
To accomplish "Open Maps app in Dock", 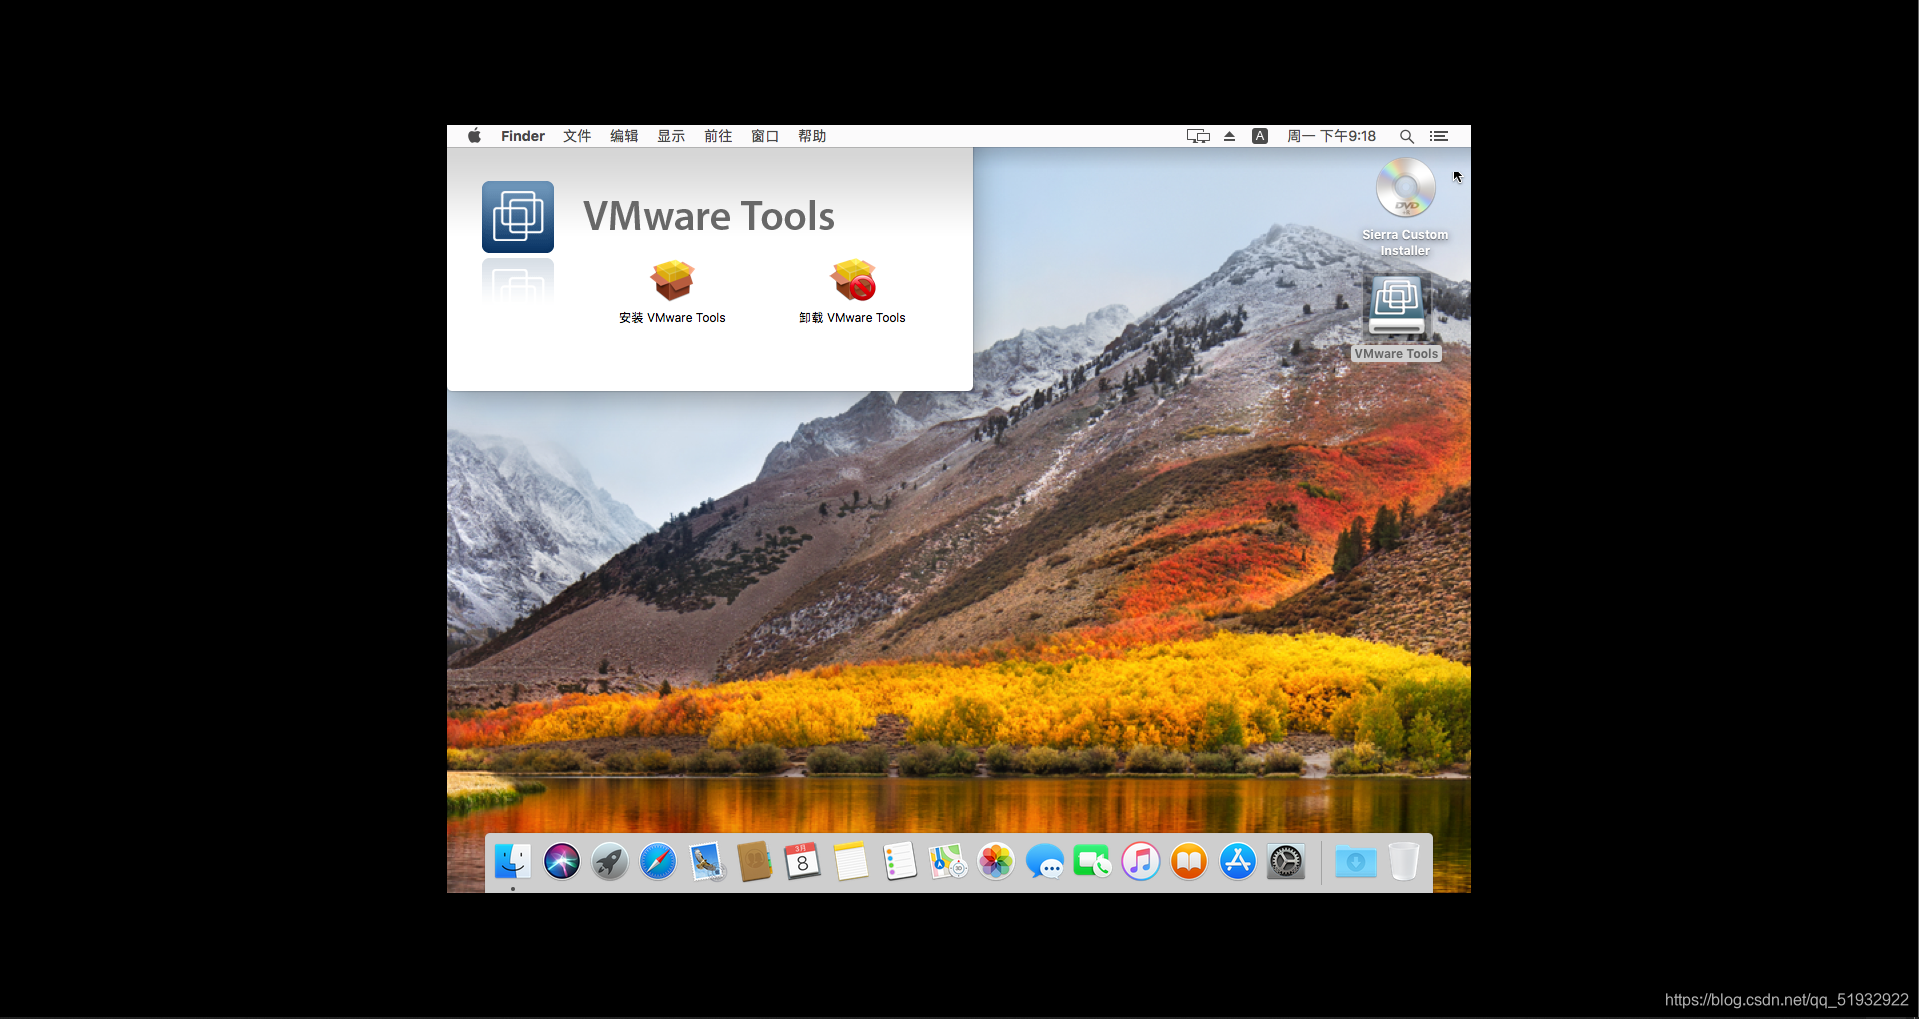I will pyautogui.click(x=948, y=861).
